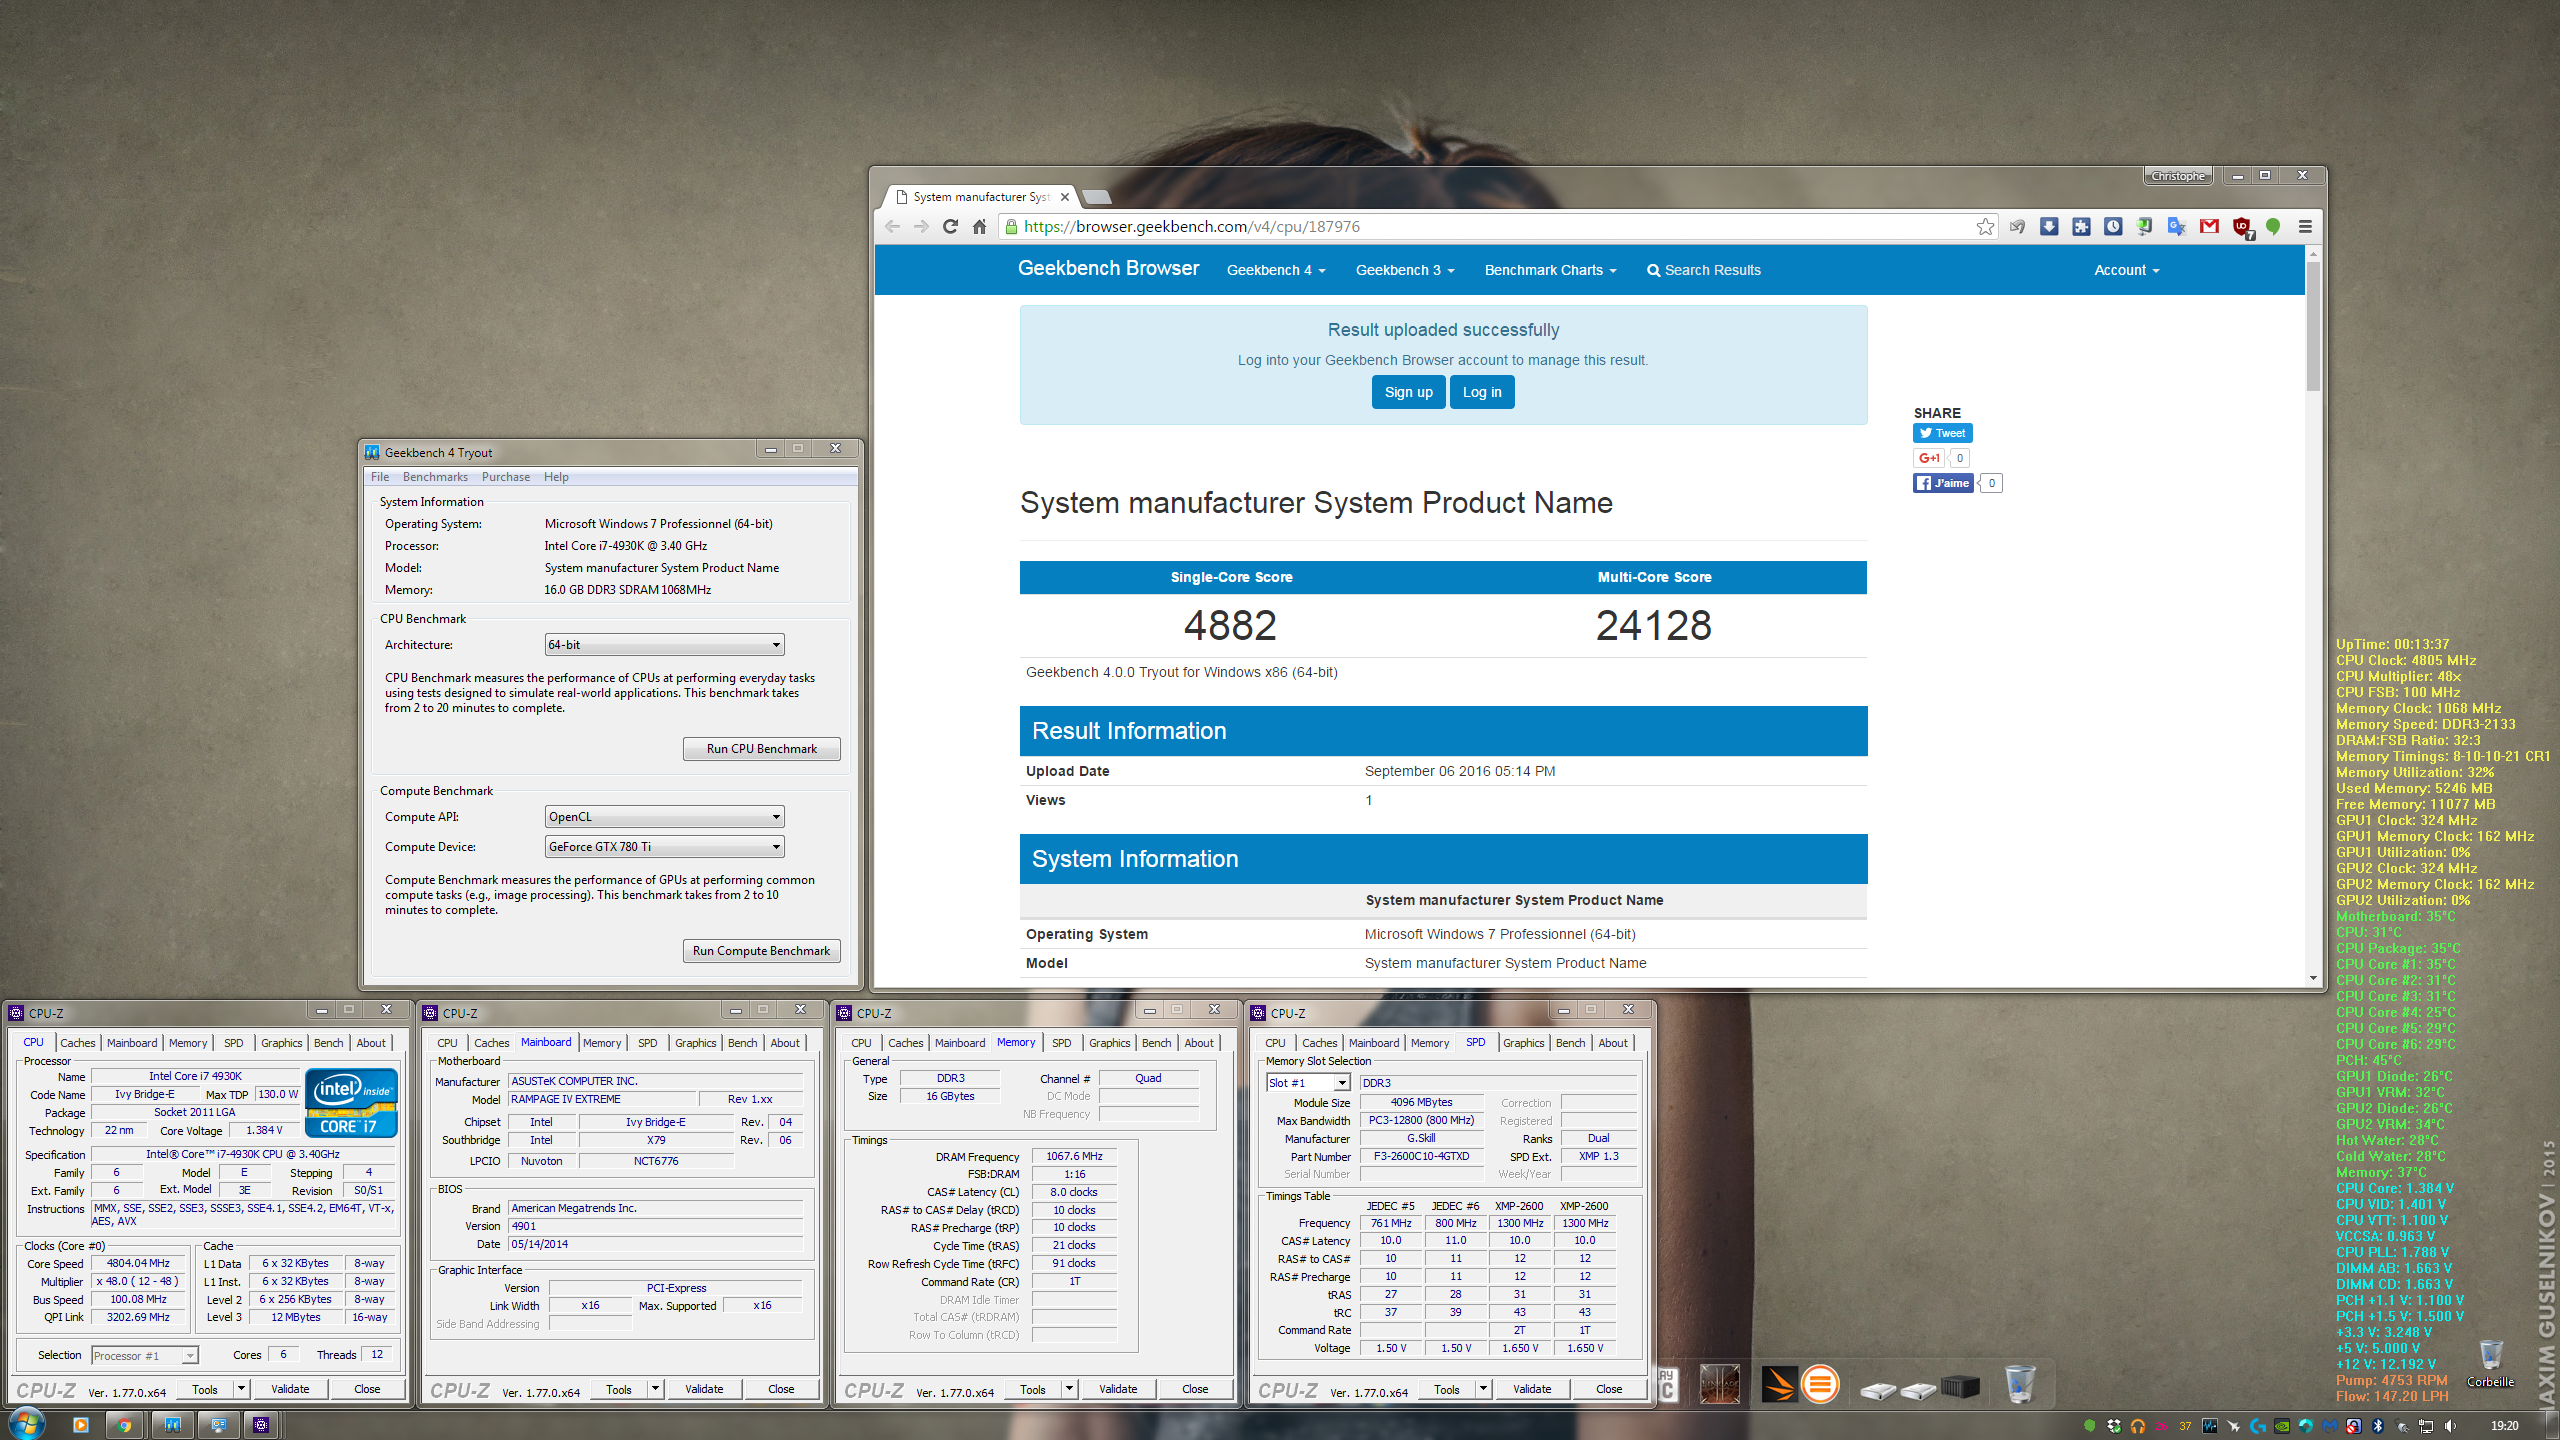Viewport: 2560px width, 1440px height.
Task: Open the uBlock Origin extension showing 7
Action: coord(2242,228)
